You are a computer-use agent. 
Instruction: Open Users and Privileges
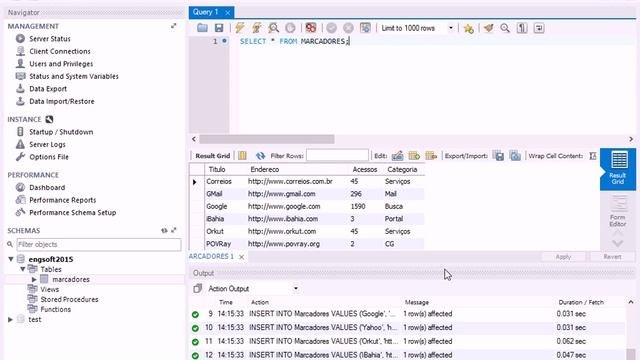[61, 64]
